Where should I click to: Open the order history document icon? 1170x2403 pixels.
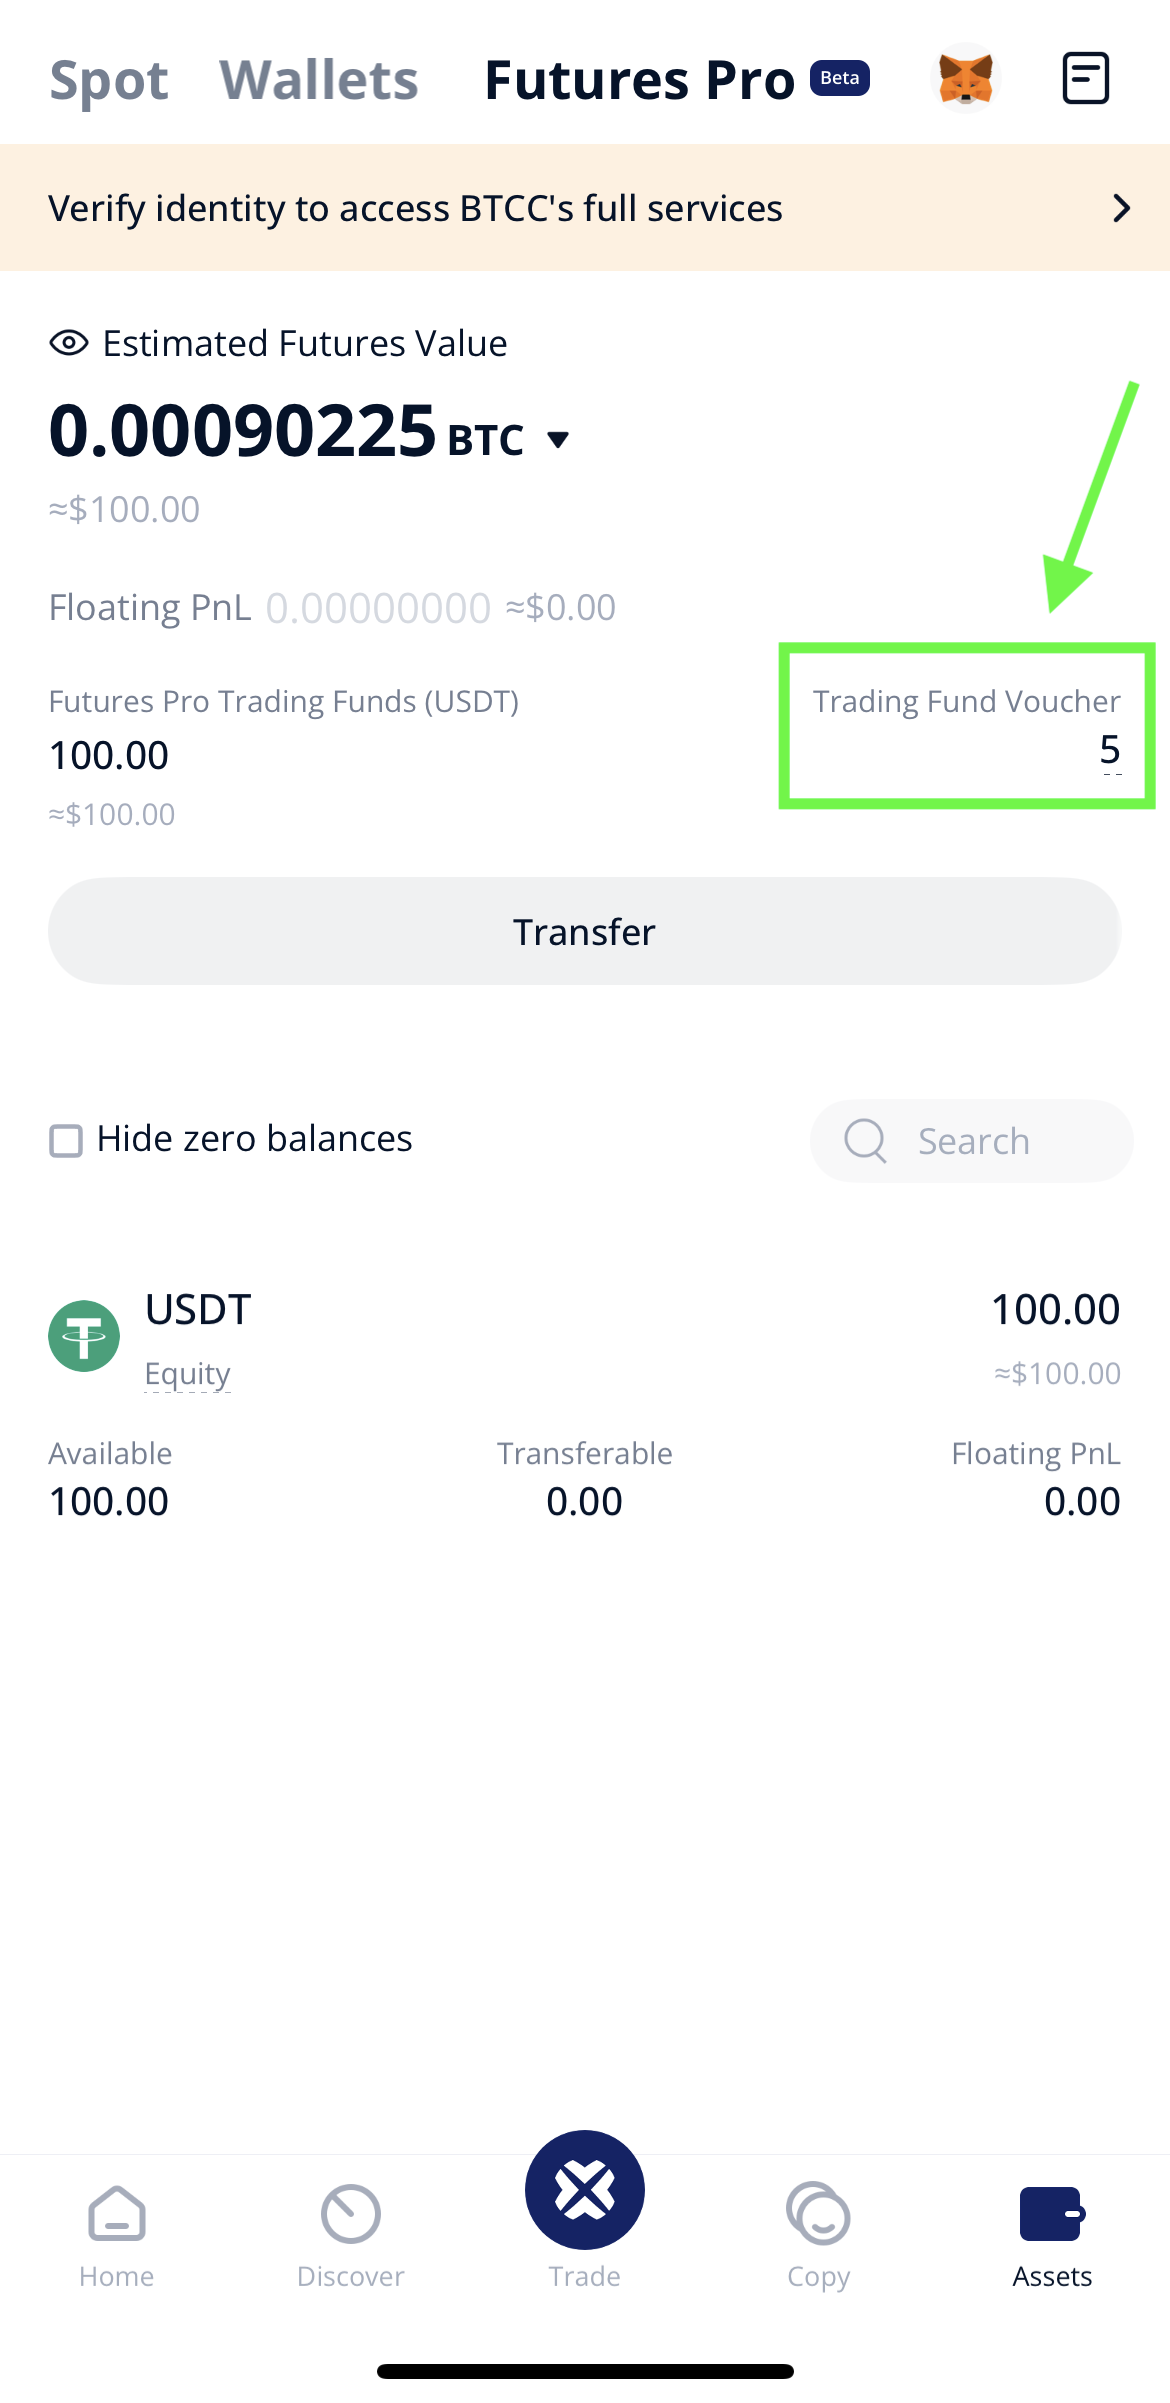coord(1085,78)
